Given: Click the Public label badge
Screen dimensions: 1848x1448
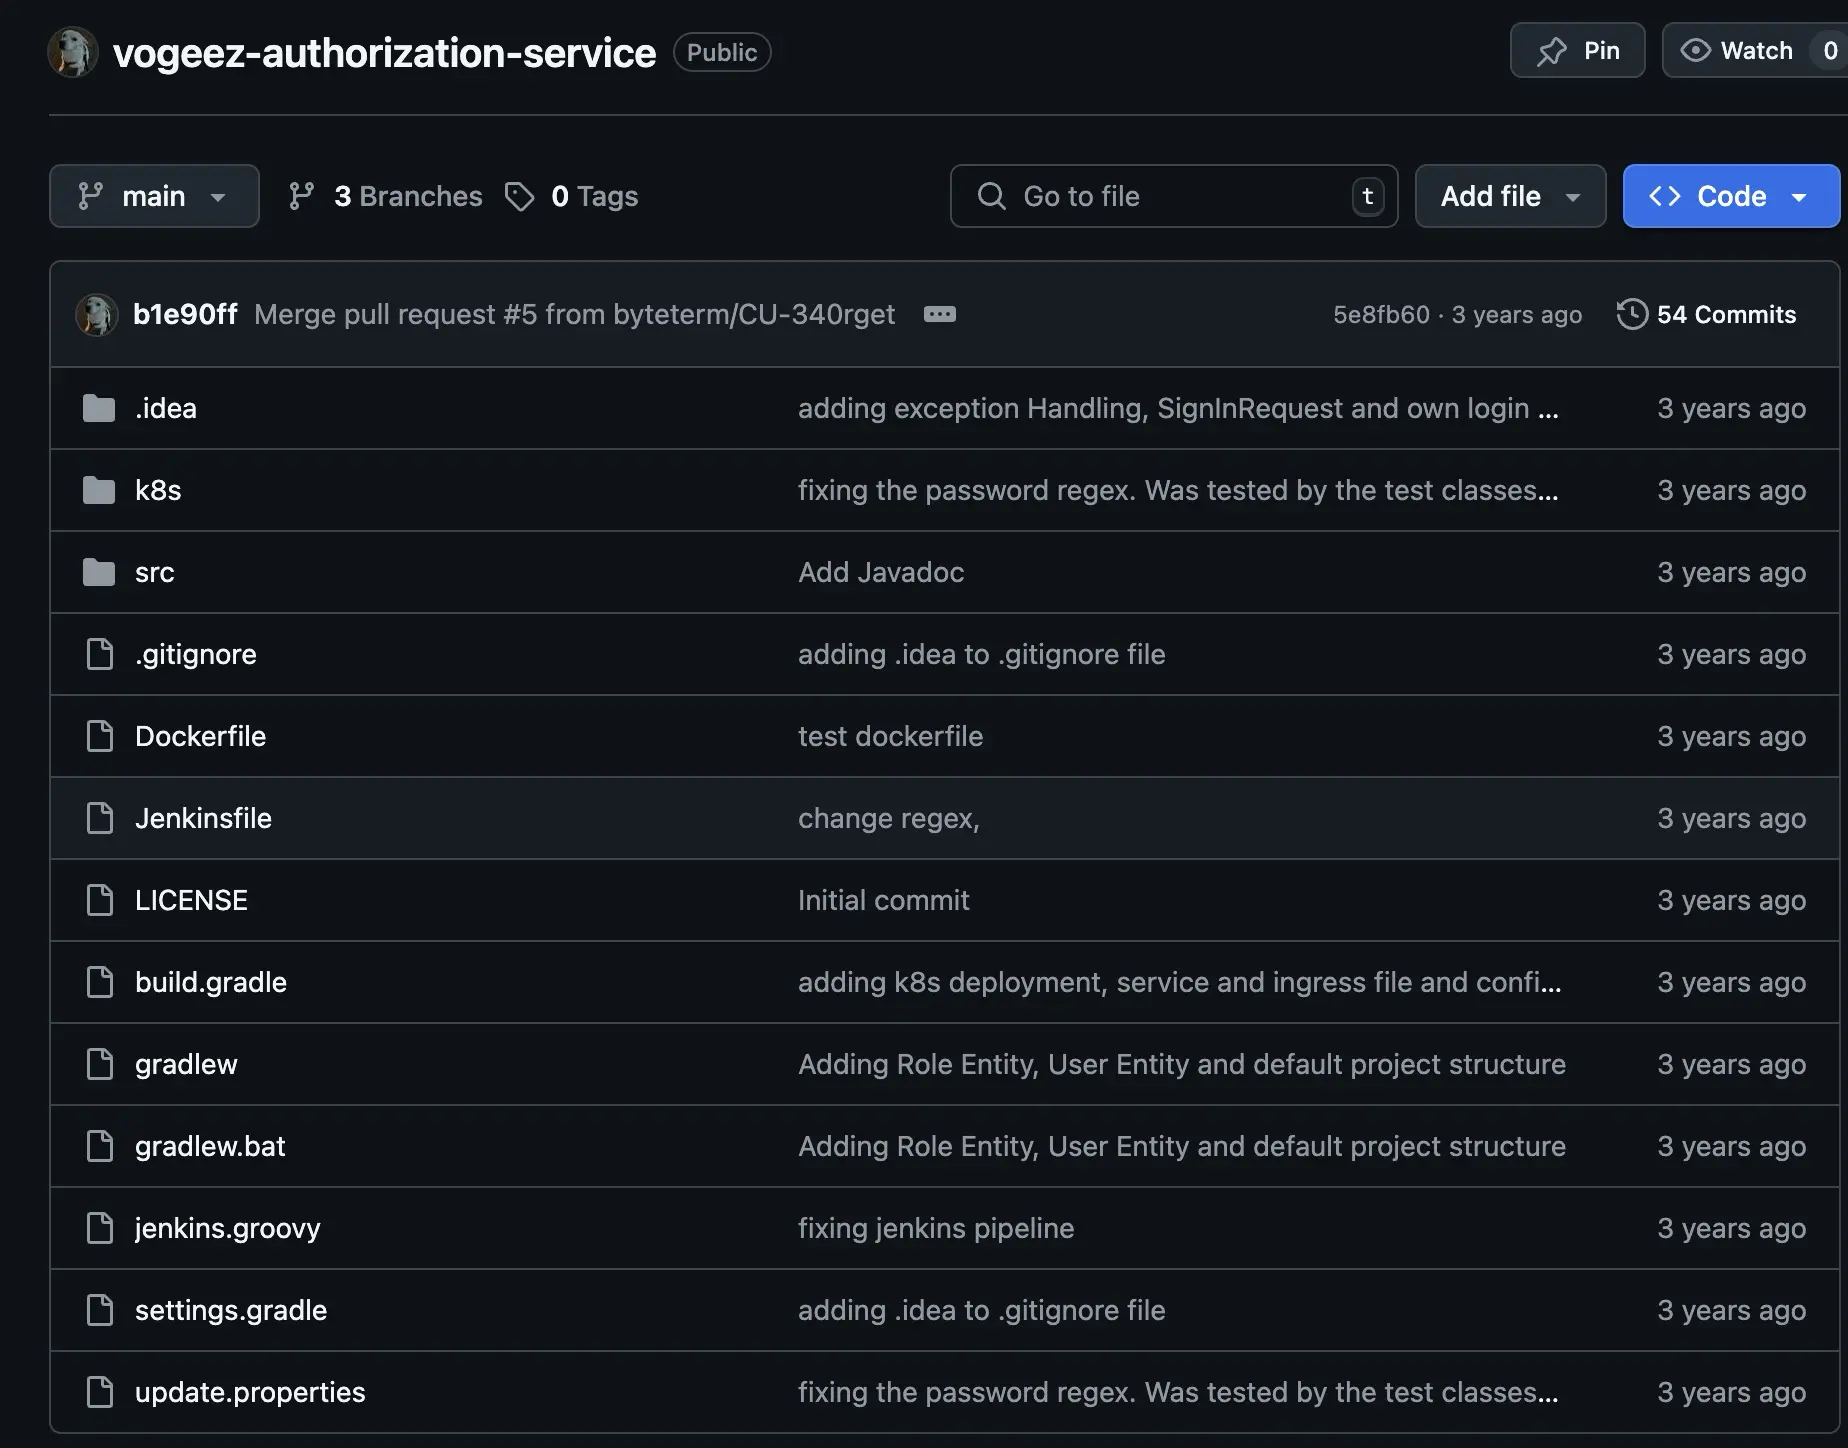Looking at the screenshot, I should [722, 52].
